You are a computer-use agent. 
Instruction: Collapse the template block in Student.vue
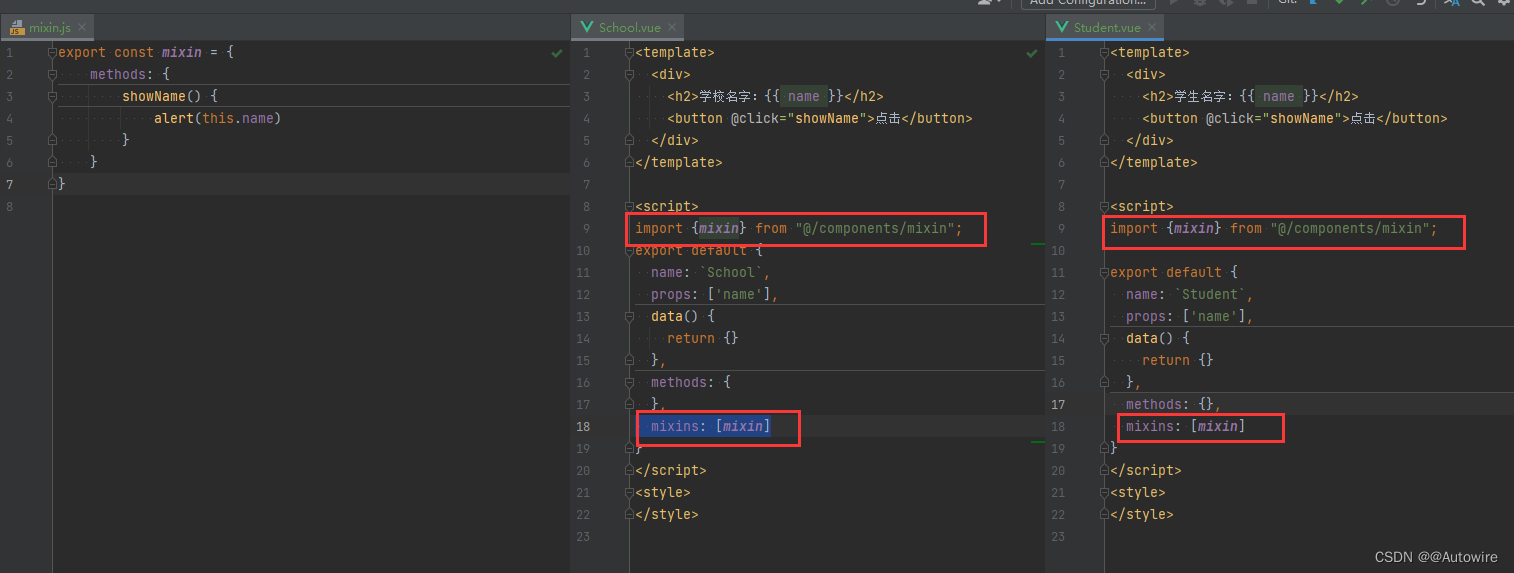point(1104,52)
